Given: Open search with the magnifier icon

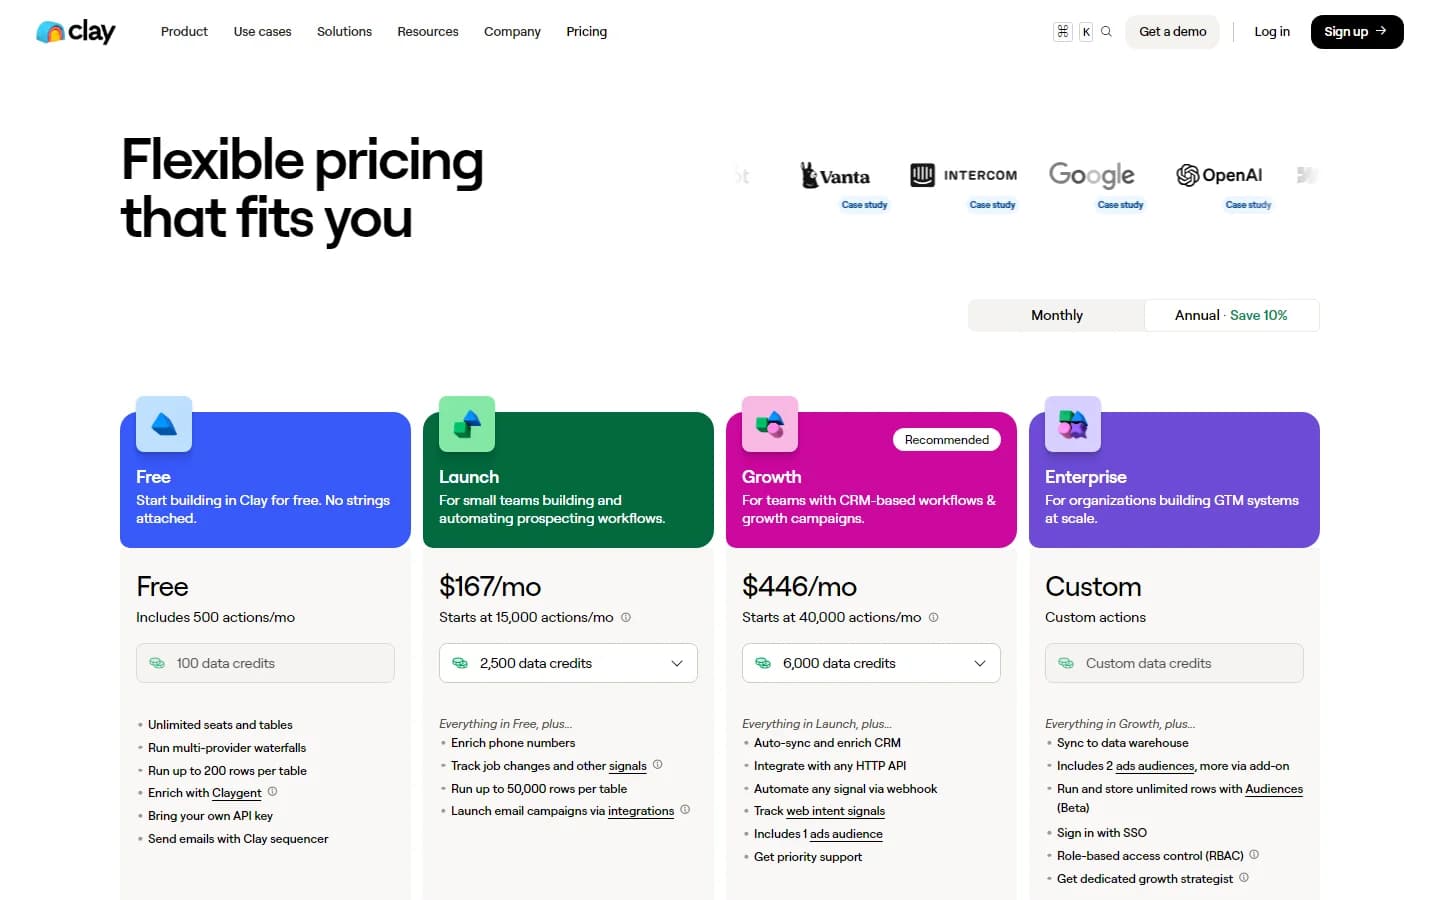Looking at the screenshot, I should point(1106,31).
